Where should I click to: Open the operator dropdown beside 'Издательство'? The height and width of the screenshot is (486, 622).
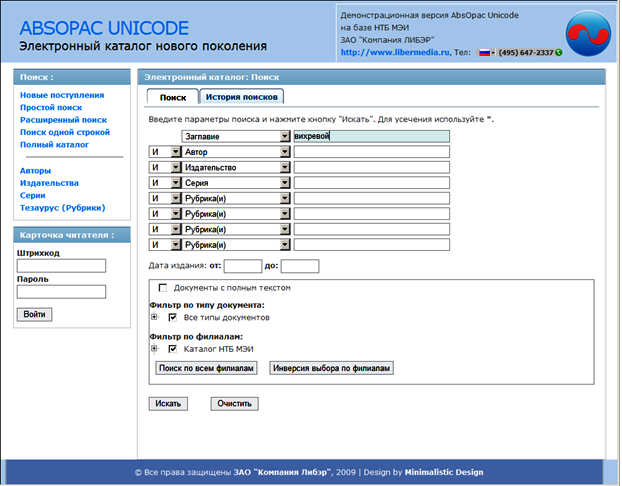(x=176, y=167)
